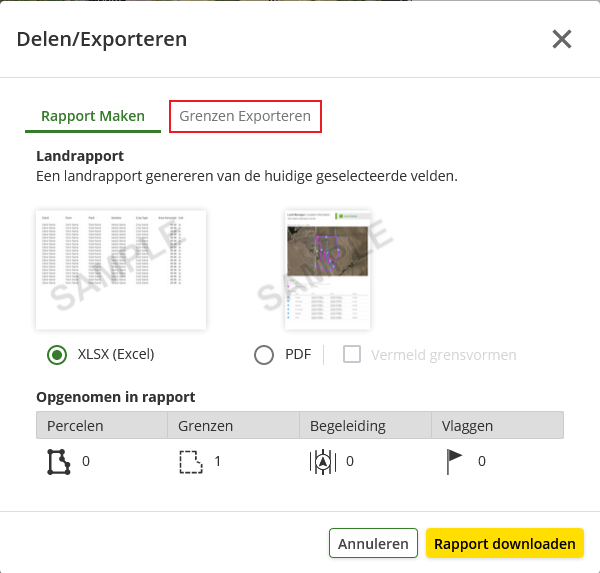This screenshot has height=573, width=600.
Task: Click the Excel sample report thumbnail
Action: click(121, 269)
